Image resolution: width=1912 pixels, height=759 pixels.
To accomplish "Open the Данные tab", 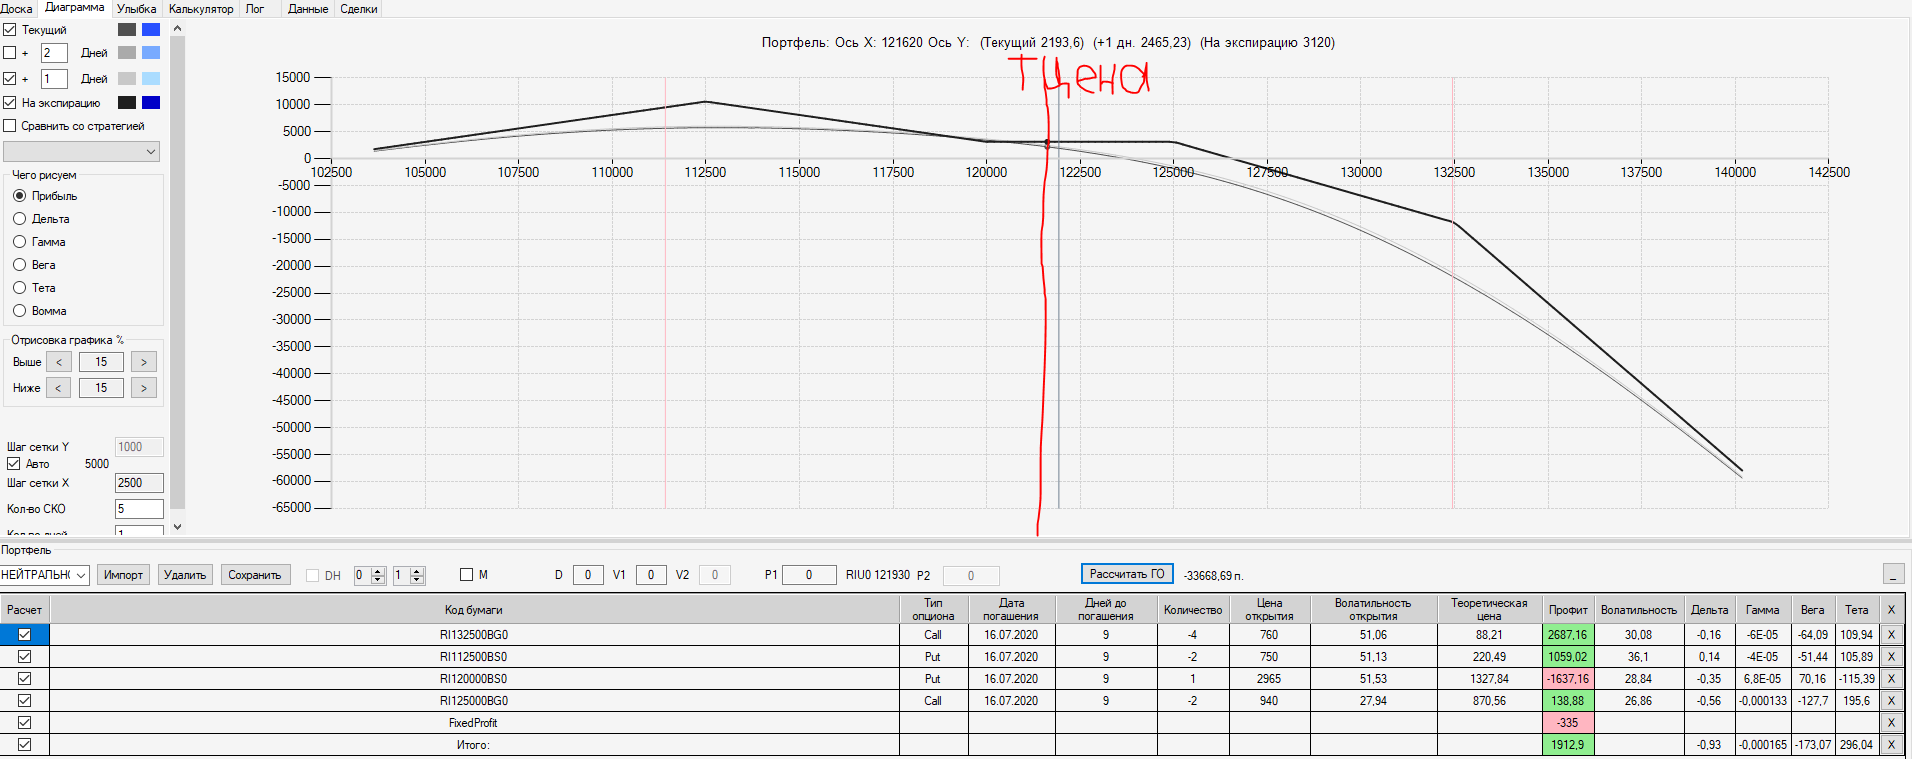I will [x=308, y=9].
